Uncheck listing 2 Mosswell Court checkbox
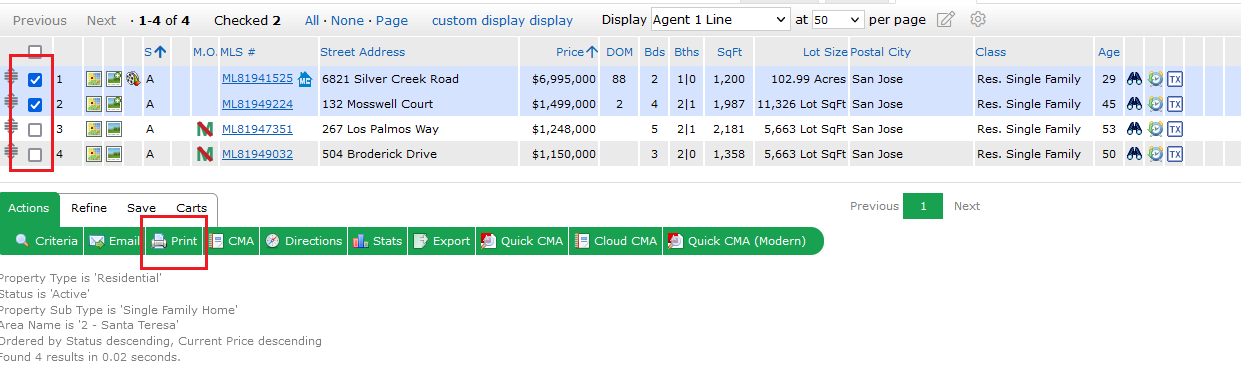This screenshot has height=366, width=1241. 35,105
